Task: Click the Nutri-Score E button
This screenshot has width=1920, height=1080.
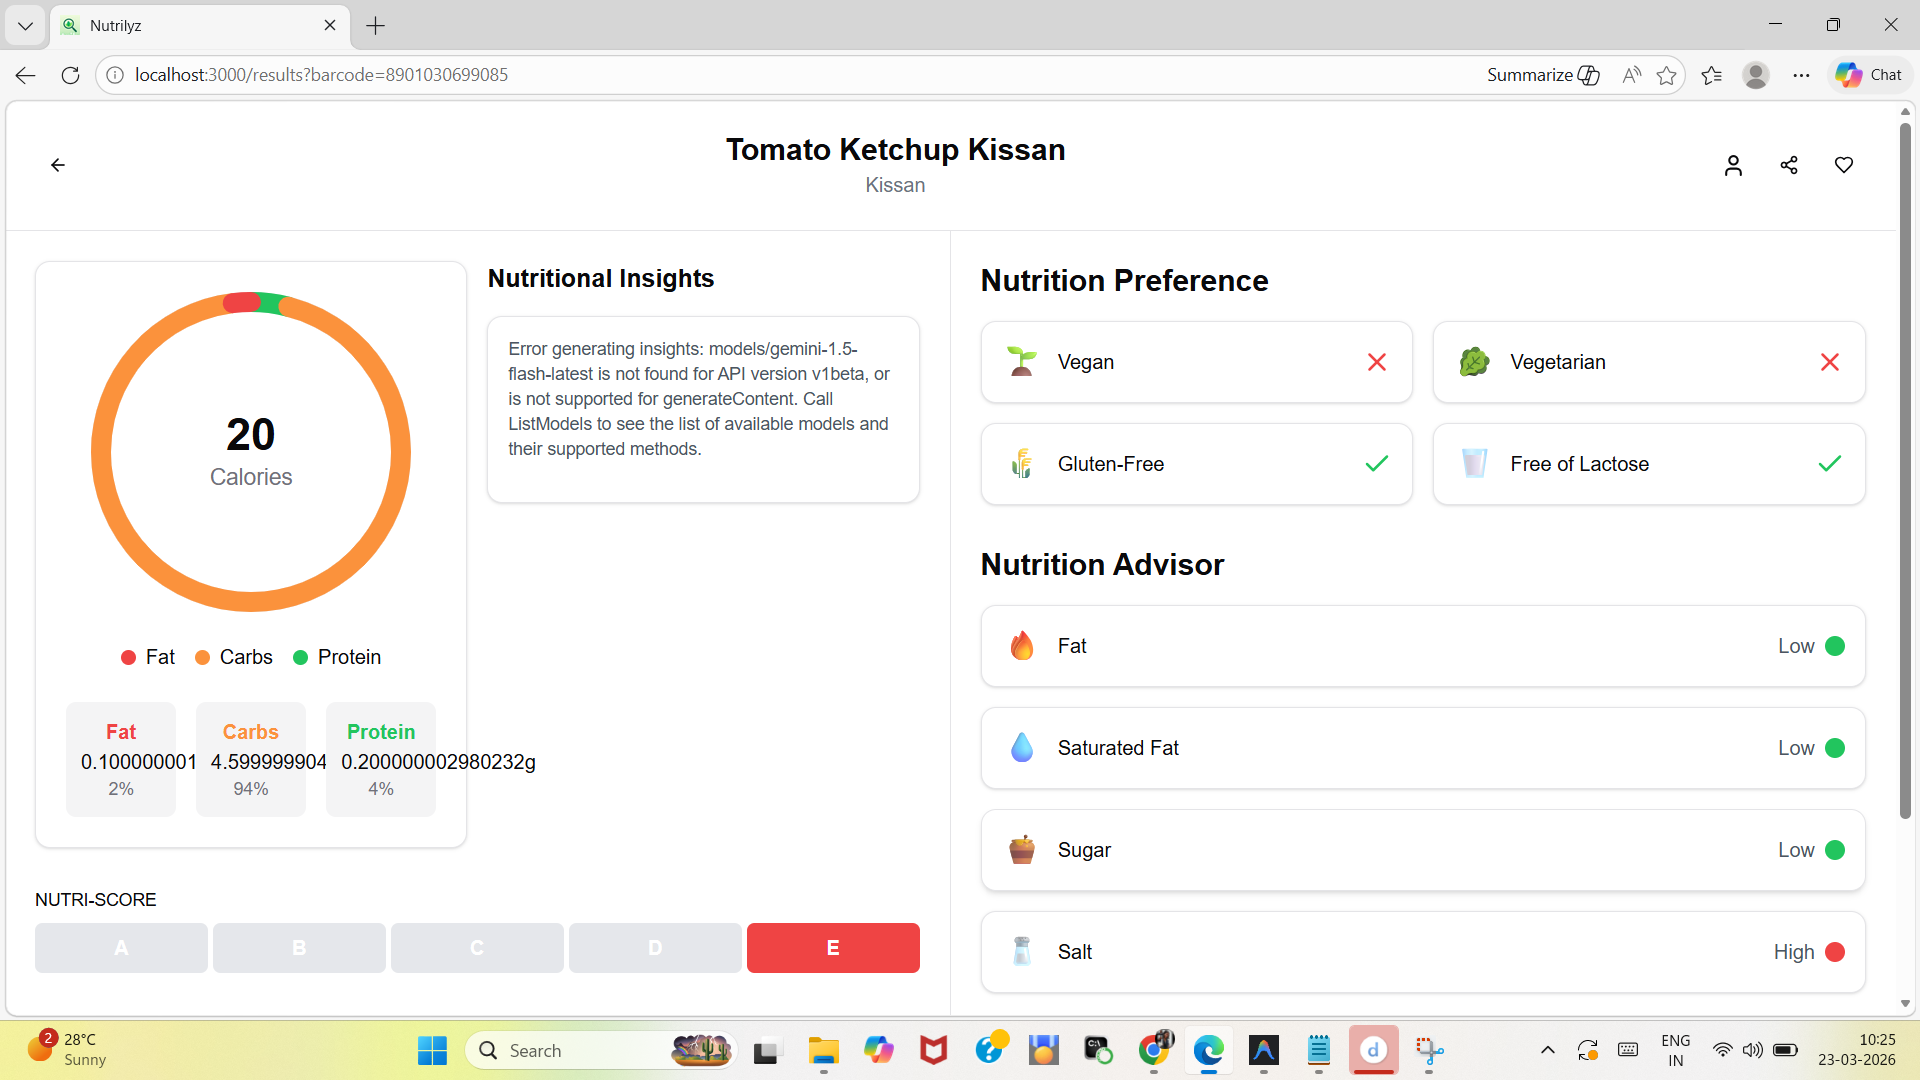Action: point(832,948)
